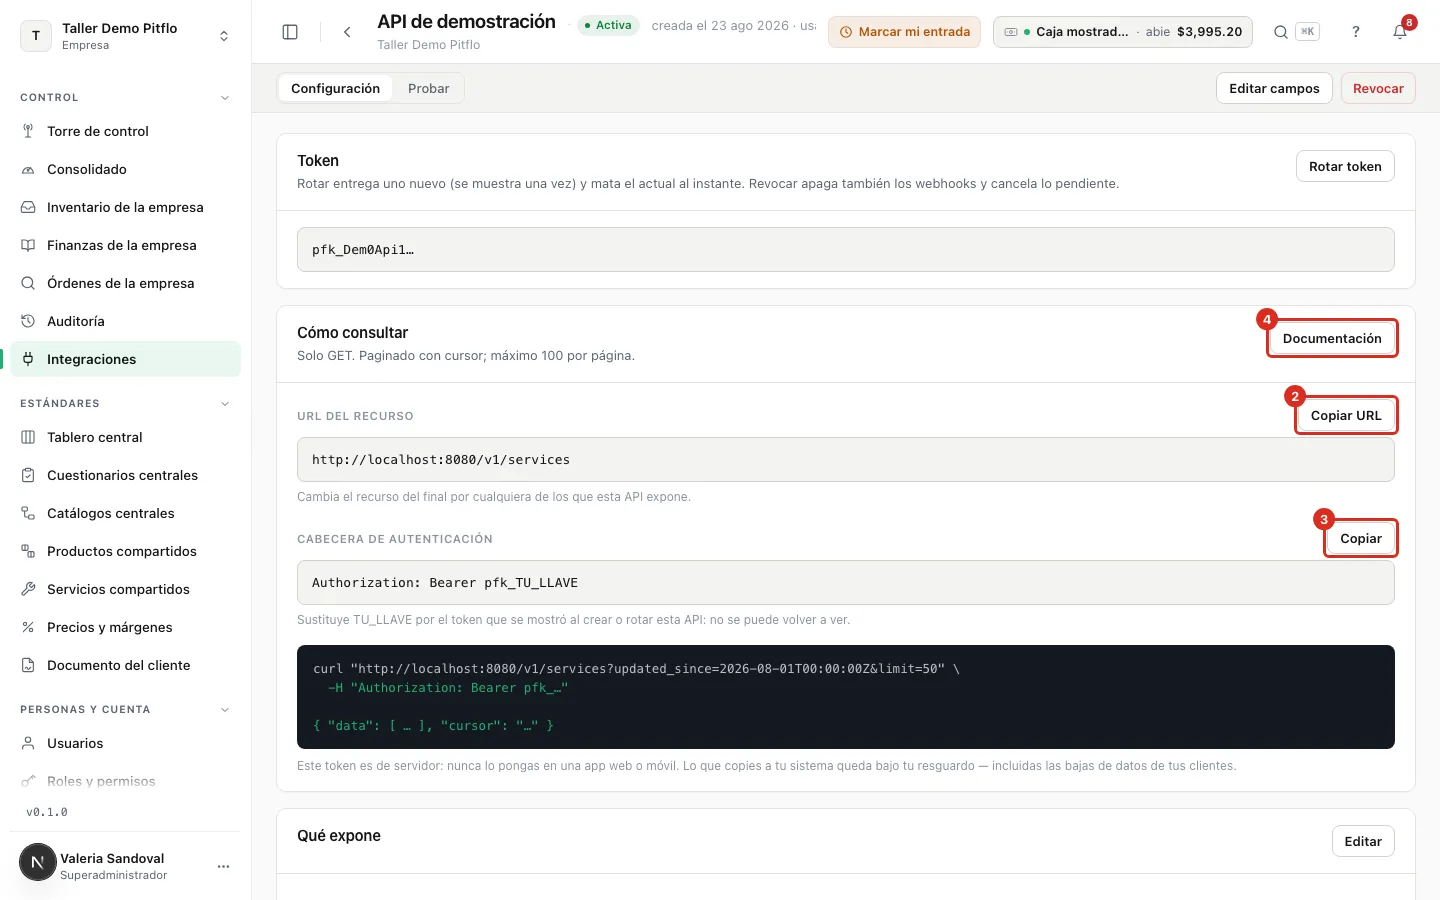Screen dimensions: 1440x900
Task: Open Consolidado menu item
Action: [126, 169]
